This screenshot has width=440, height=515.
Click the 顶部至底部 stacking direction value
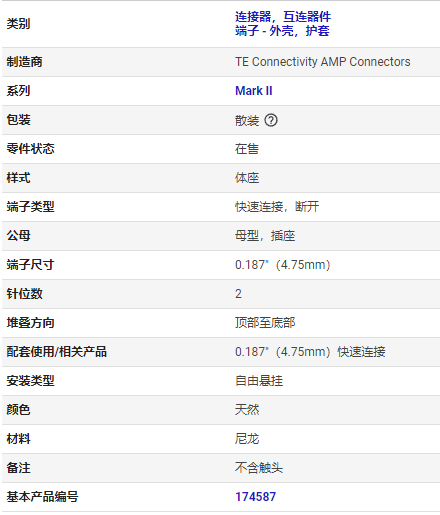[265, 322]
